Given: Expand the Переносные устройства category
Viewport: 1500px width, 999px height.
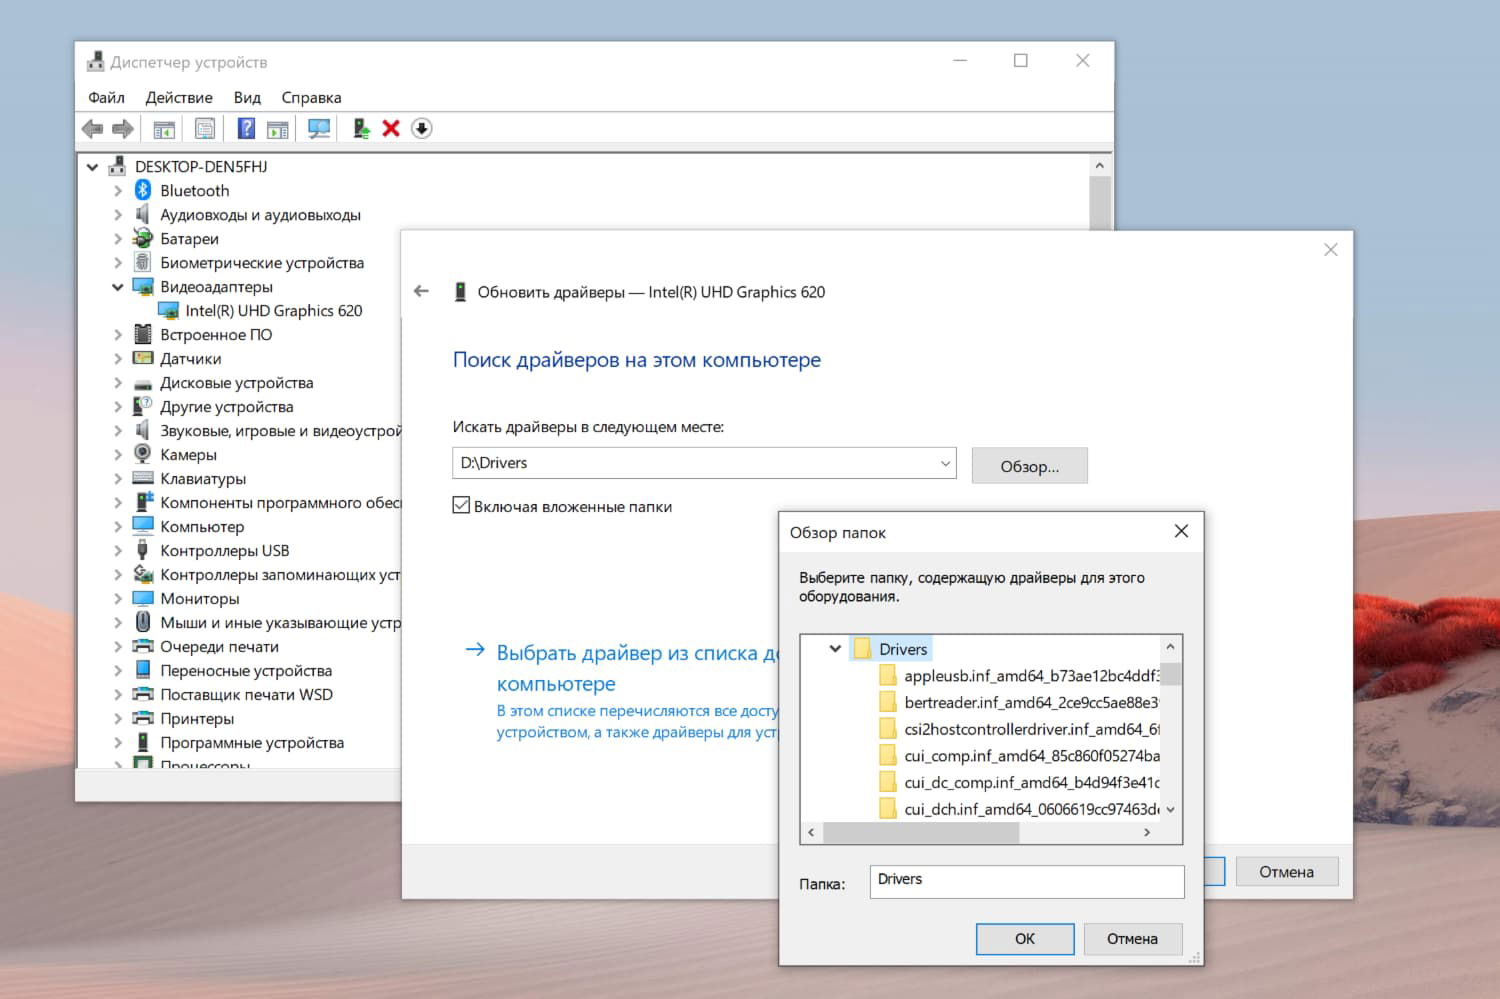Looking at the screenshot, I should [x=118, y=671].
